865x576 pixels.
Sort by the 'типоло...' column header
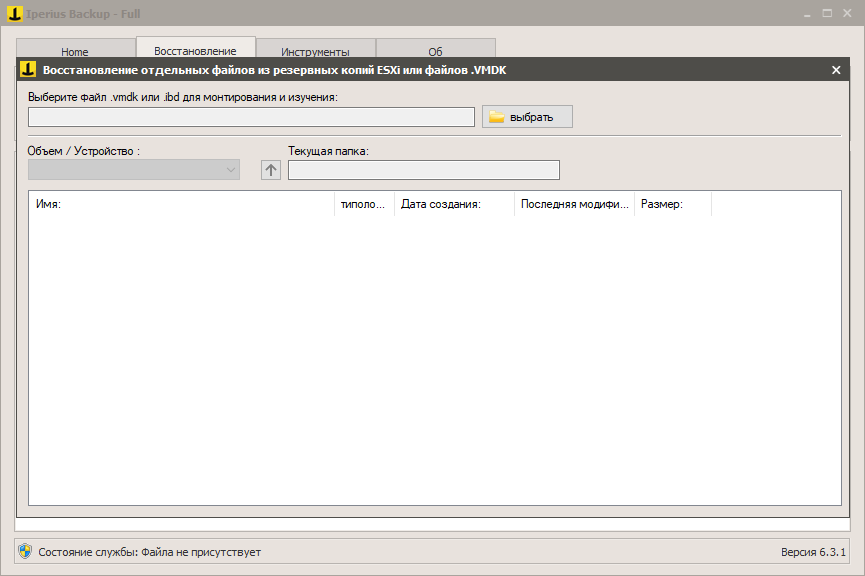point(365,204)
